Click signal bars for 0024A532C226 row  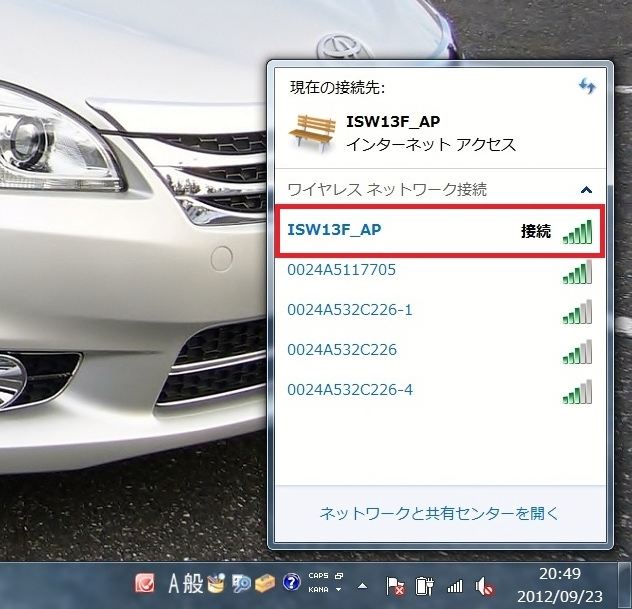click(x=578, y=352)
